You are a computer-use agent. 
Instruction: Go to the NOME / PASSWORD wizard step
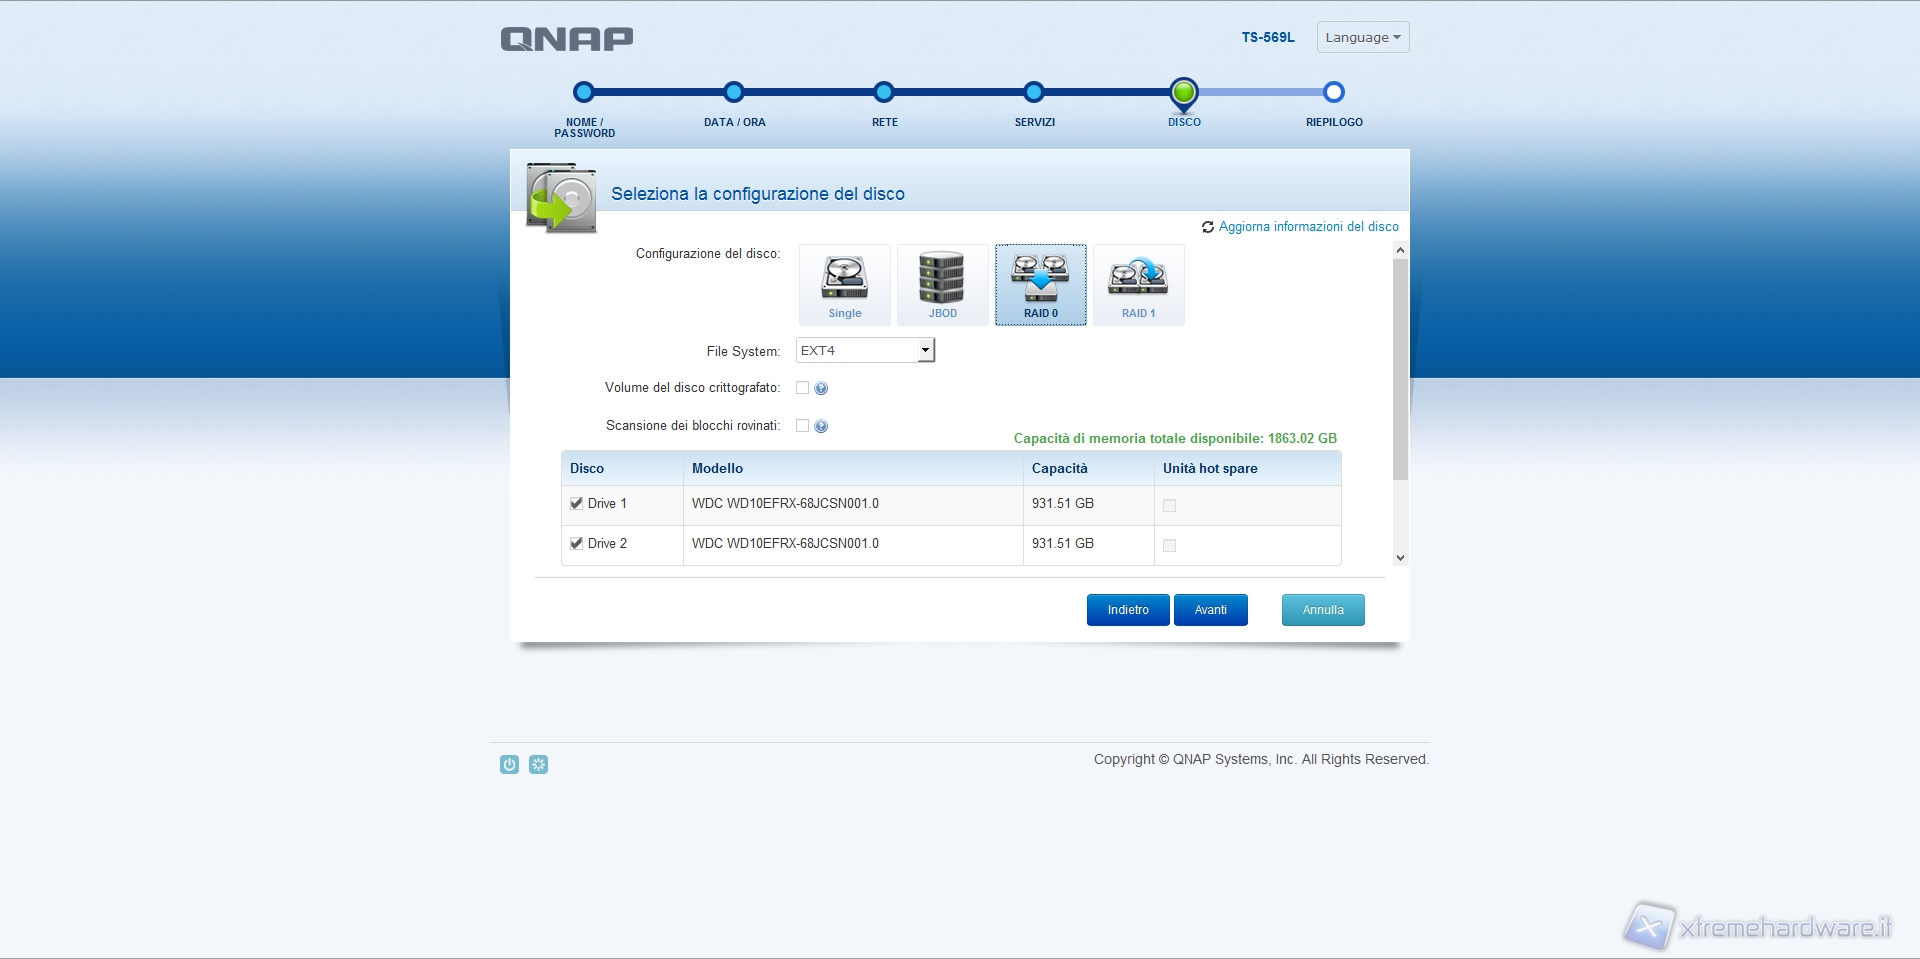point(584,93)
